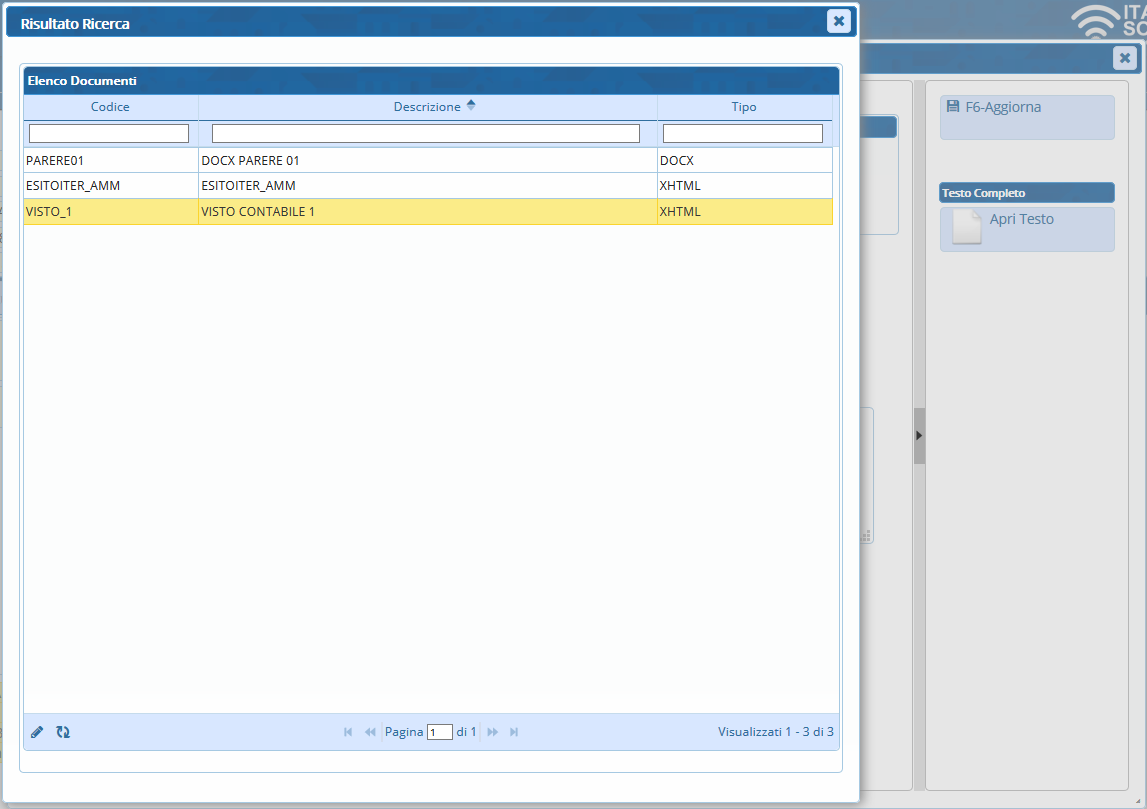Screen dimensions: 1147x809
Task: Go to first page using pager icon
Action: click(x=348, y=732)
